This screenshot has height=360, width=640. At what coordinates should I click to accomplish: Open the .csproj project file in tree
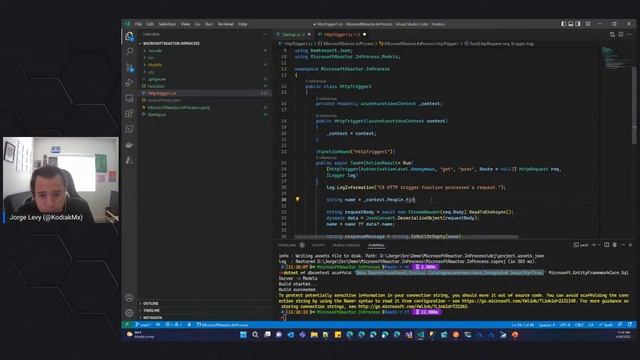(179, 107)
